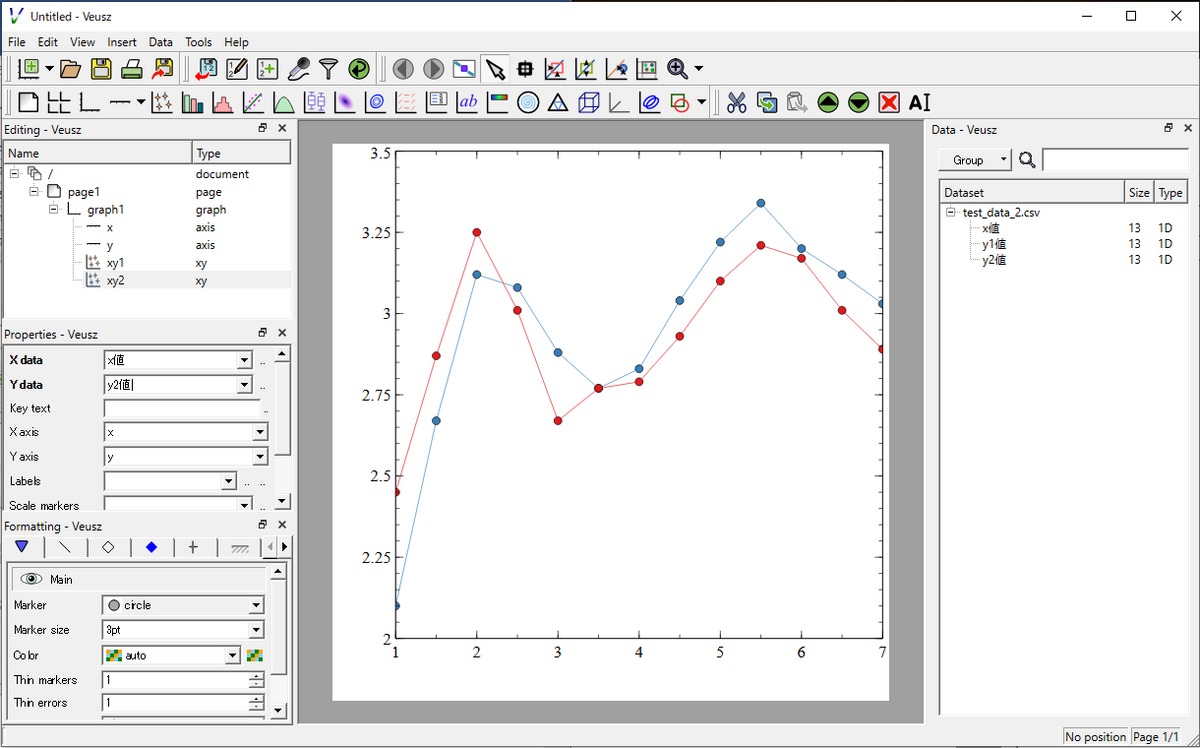The image size is (1200, 748).
Task: Click the Move widget down green arrow
Action: click(x=859, y=102)
